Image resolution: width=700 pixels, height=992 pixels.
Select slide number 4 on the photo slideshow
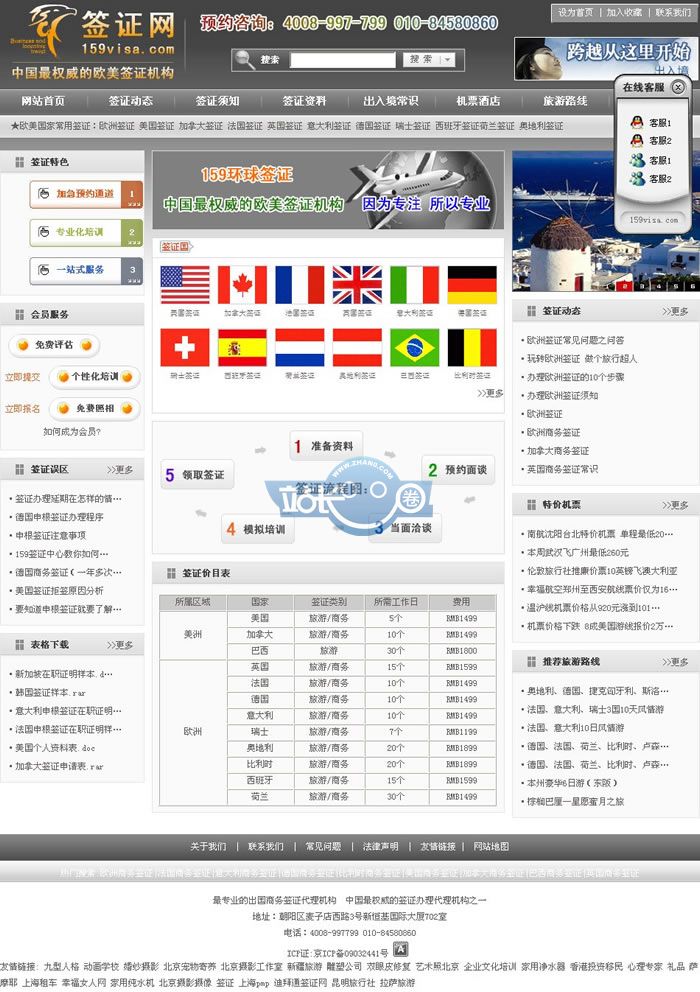[658, 287]
